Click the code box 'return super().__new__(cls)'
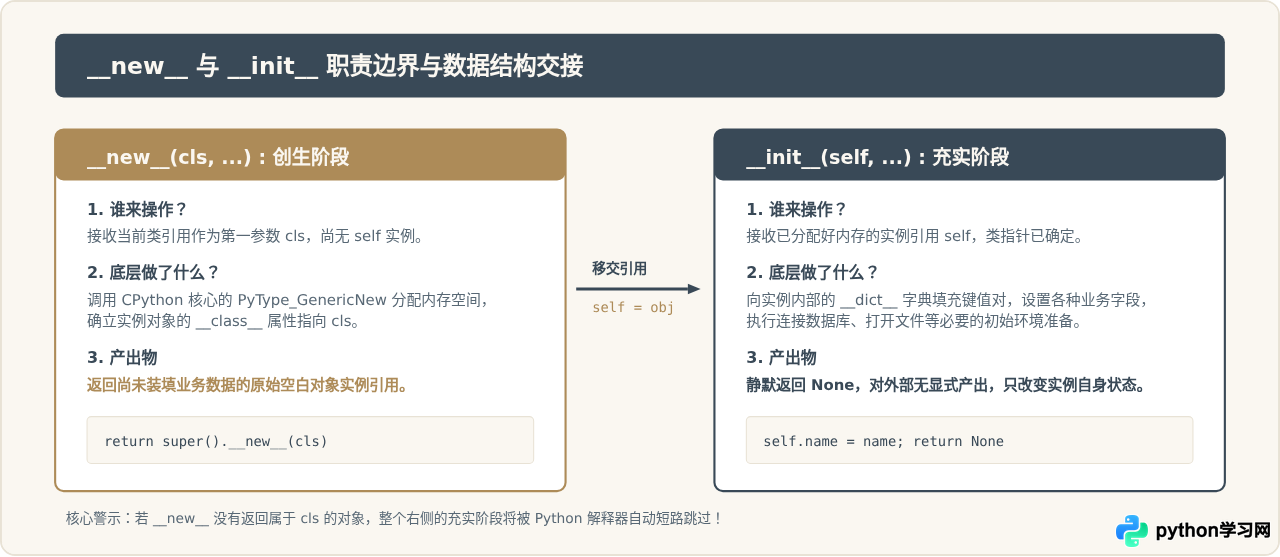 point(310,440)
